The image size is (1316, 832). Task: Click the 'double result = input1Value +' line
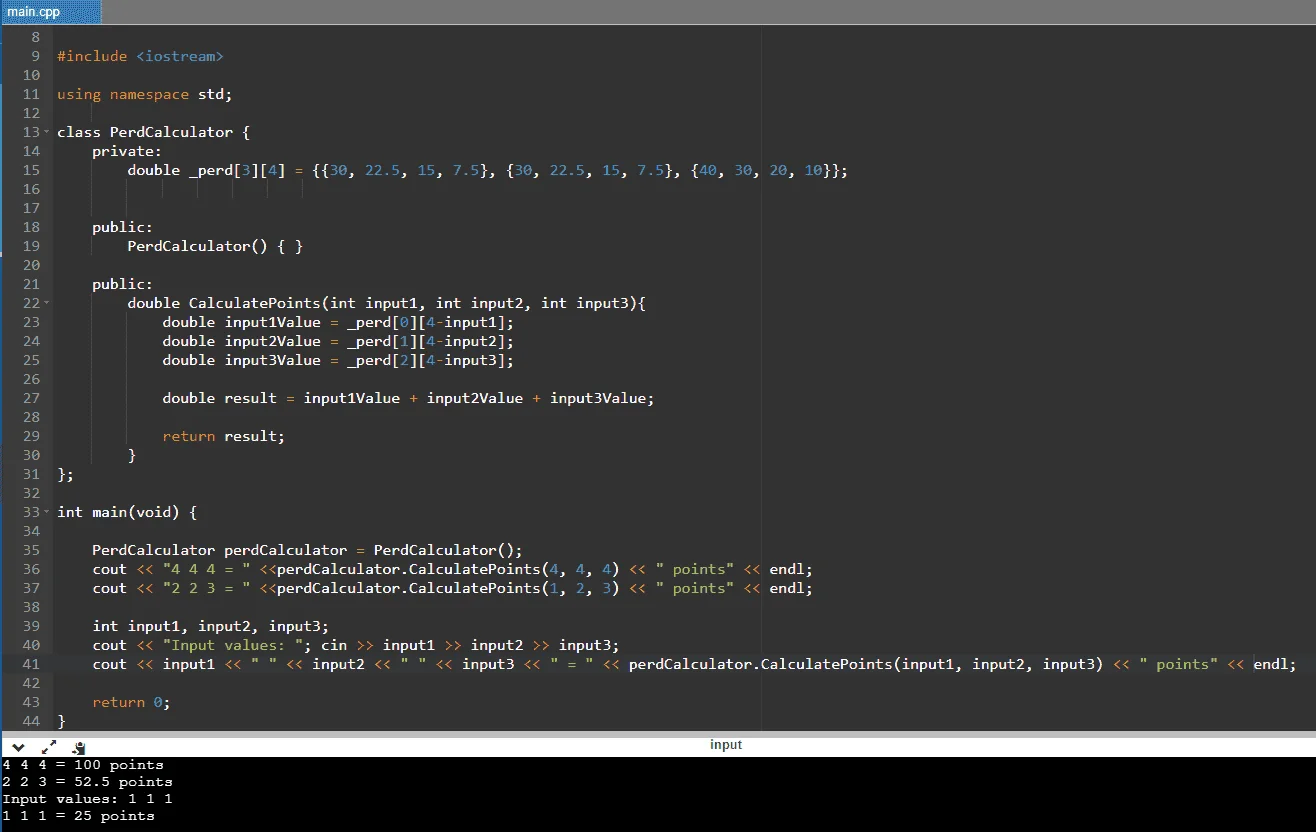point(408,399)
